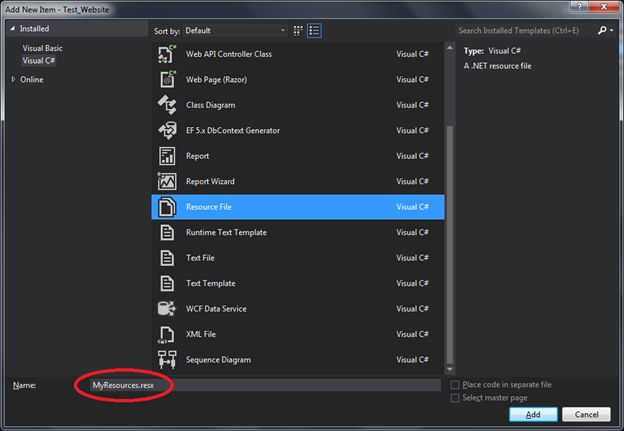Choose the EF 5.x DbContext Generator icon
The width and height of the screenshot is (624, 431).
point(167,130)
